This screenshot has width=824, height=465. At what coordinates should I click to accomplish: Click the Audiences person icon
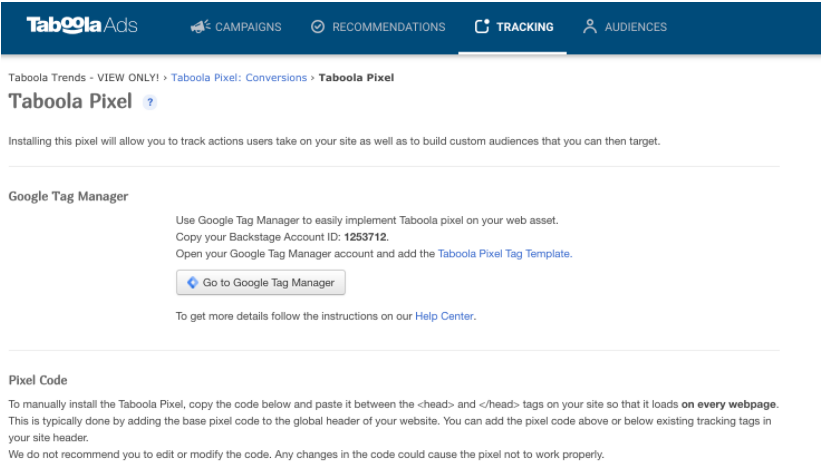coord(590,26)
